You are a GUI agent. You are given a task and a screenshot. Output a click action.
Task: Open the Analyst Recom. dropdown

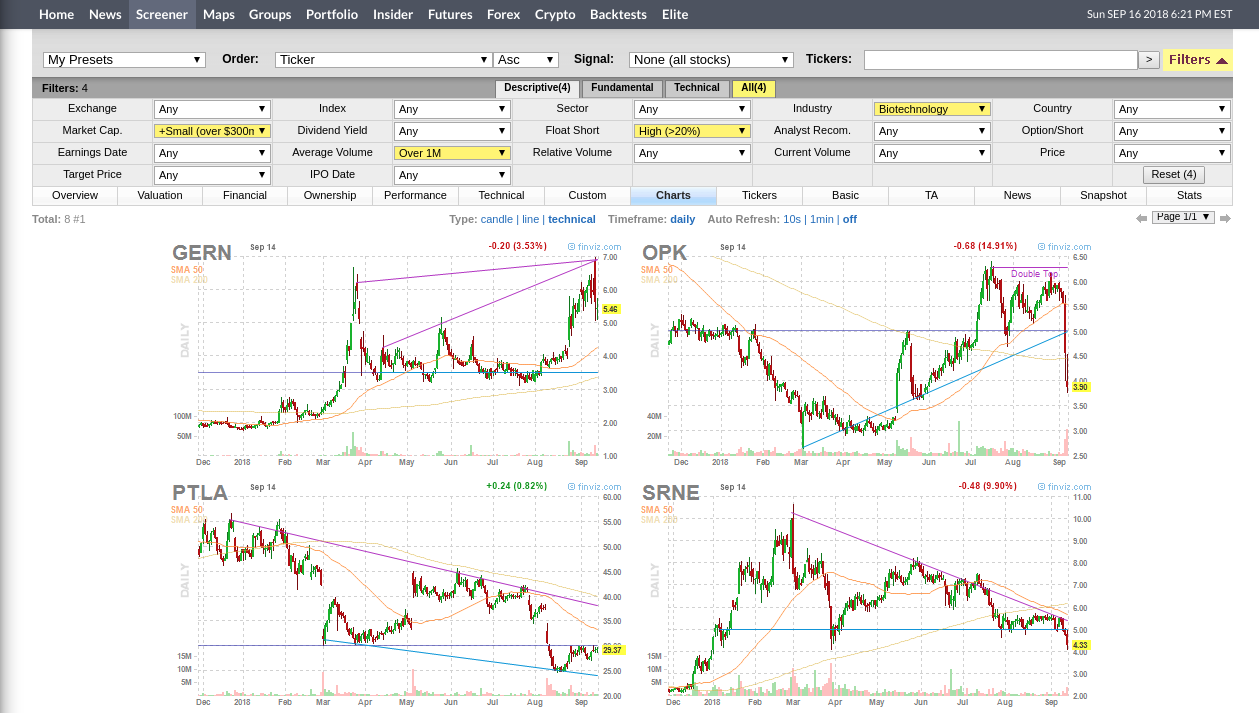[x=932, y=131]
